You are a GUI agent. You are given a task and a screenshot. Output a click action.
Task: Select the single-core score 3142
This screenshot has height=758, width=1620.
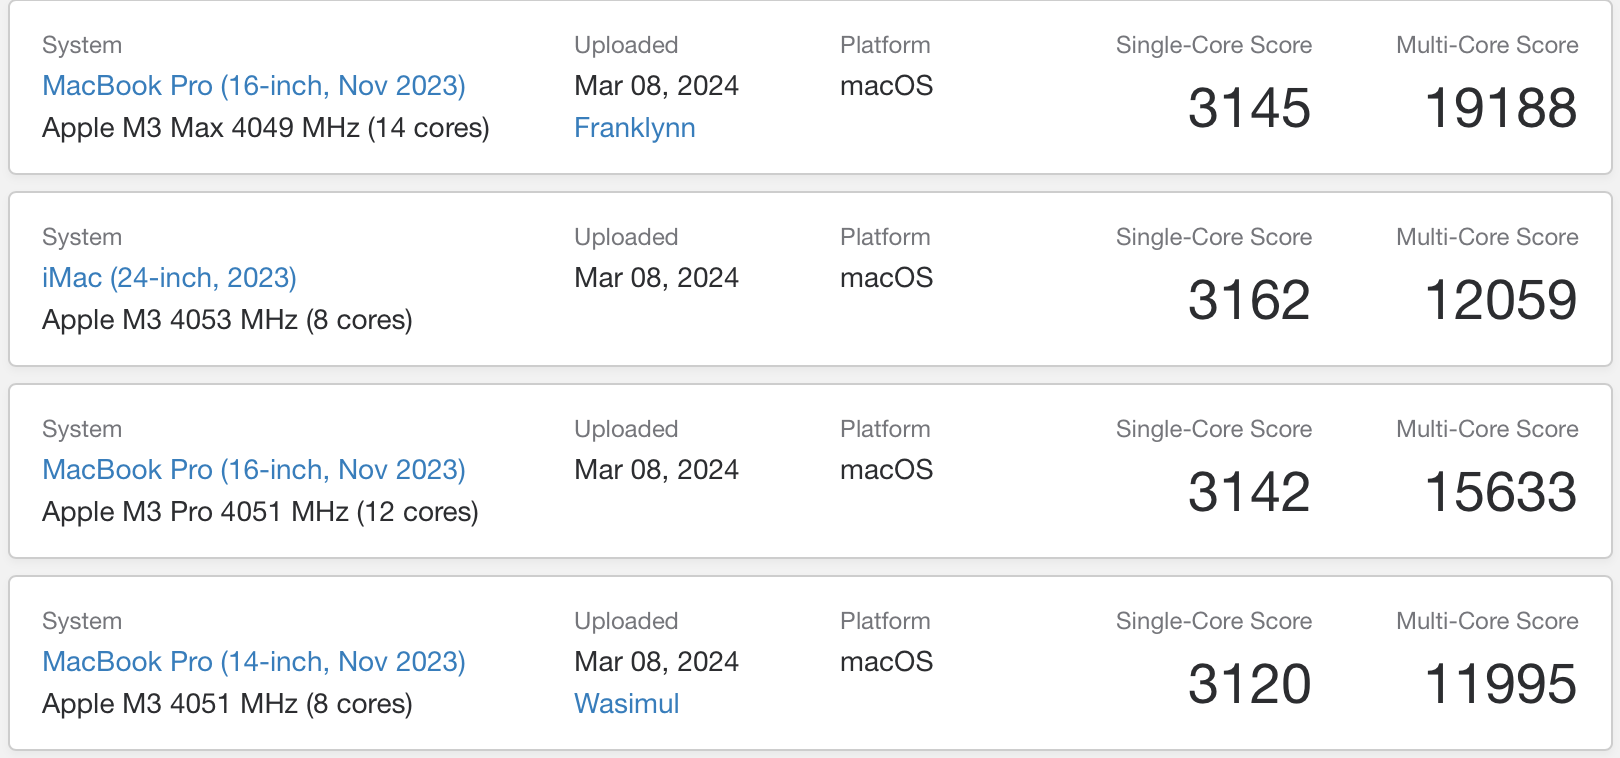tap(1249, 492)
